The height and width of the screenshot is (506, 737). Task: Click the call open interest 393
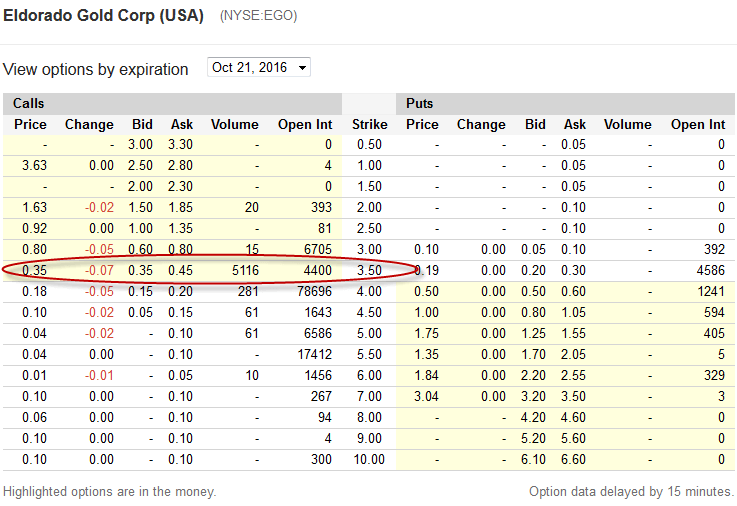pyautogui.click(x=321, y=208)
